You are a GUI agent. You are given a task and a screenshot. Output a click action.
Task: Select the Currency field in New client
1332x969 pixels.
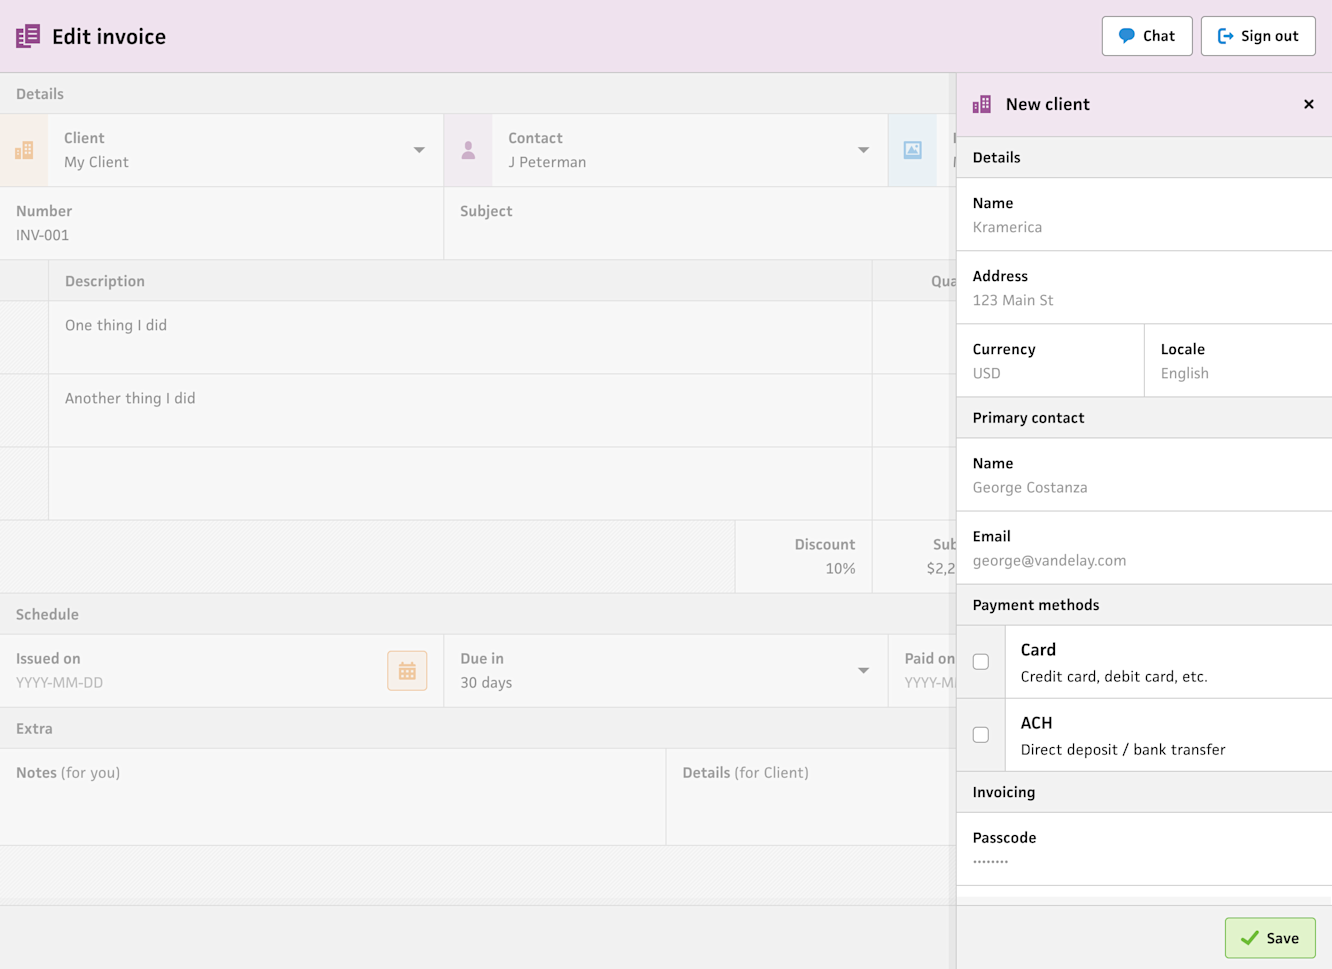(x=1050, y=361)
